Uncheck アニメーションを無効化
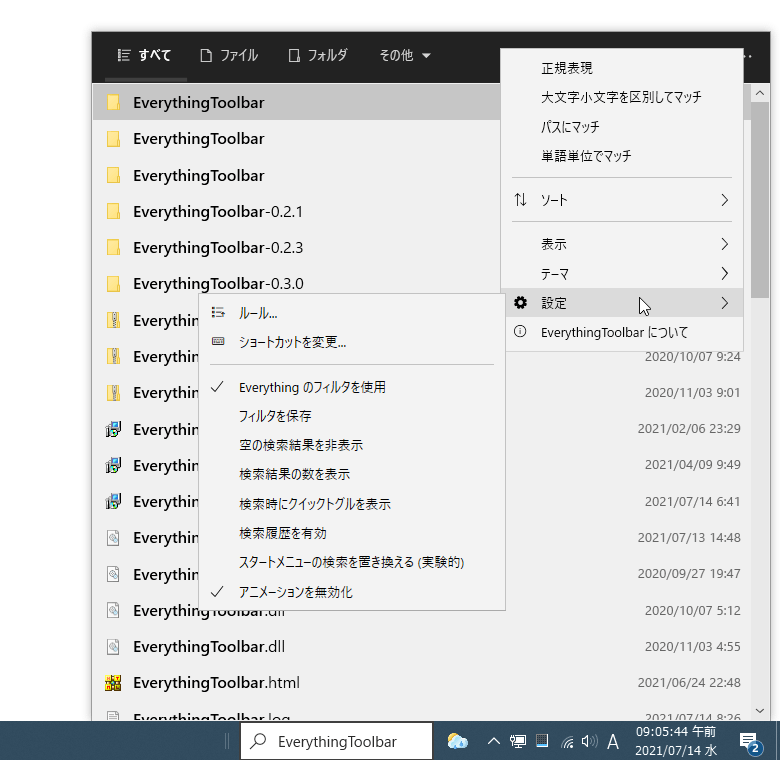This screenshot has width=780, height=760. point(352,592)
